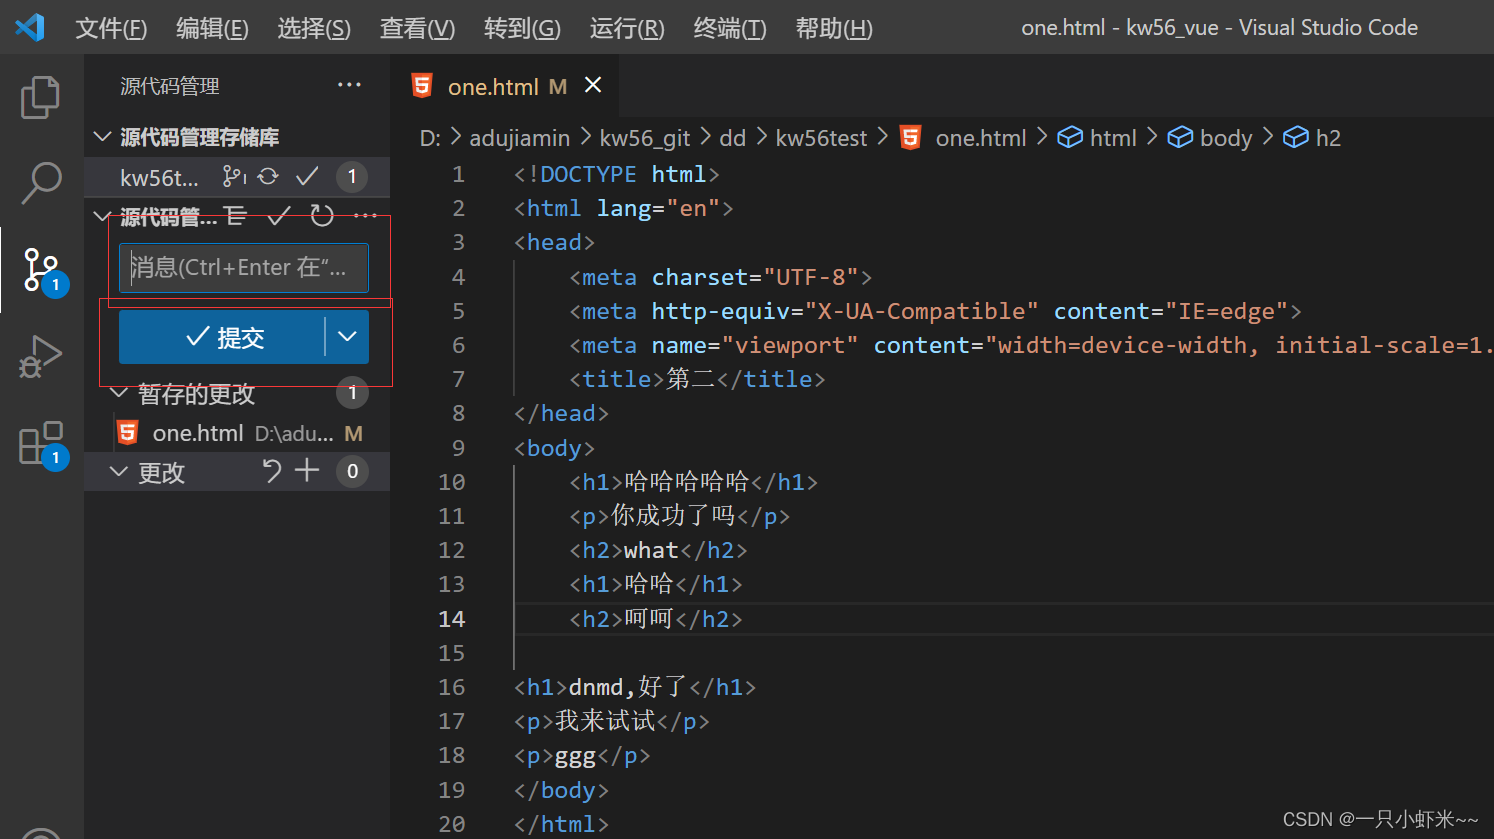Open the Explorer view in activity bar

[x=40, y=97]
